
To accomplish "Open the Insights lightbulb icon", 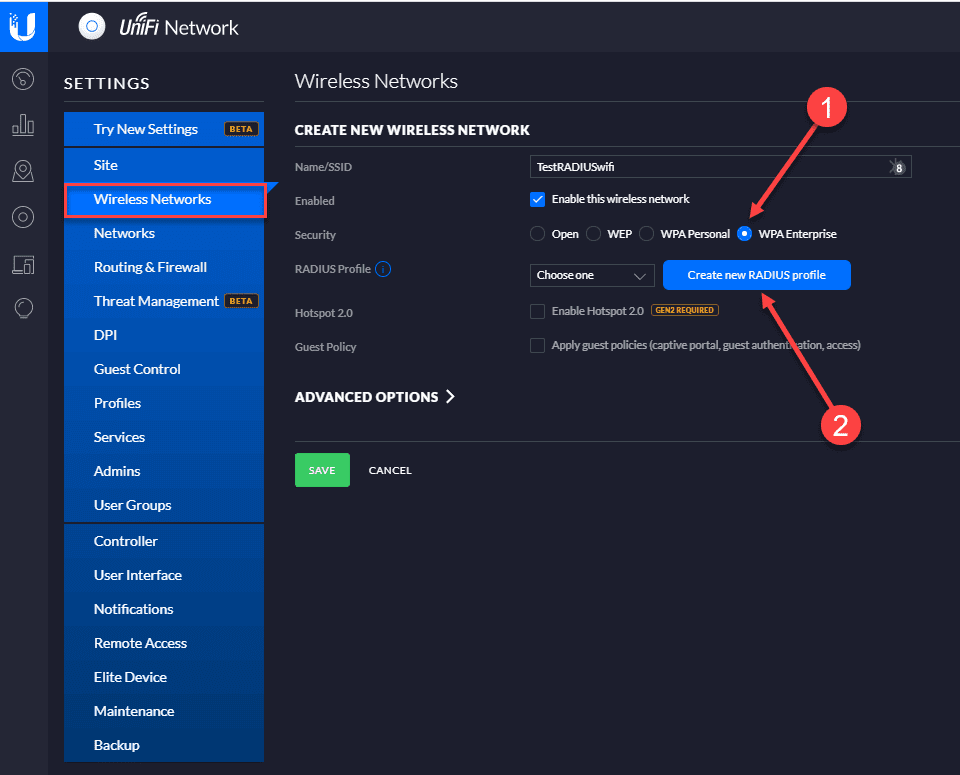I will click(x=23, y=309).
